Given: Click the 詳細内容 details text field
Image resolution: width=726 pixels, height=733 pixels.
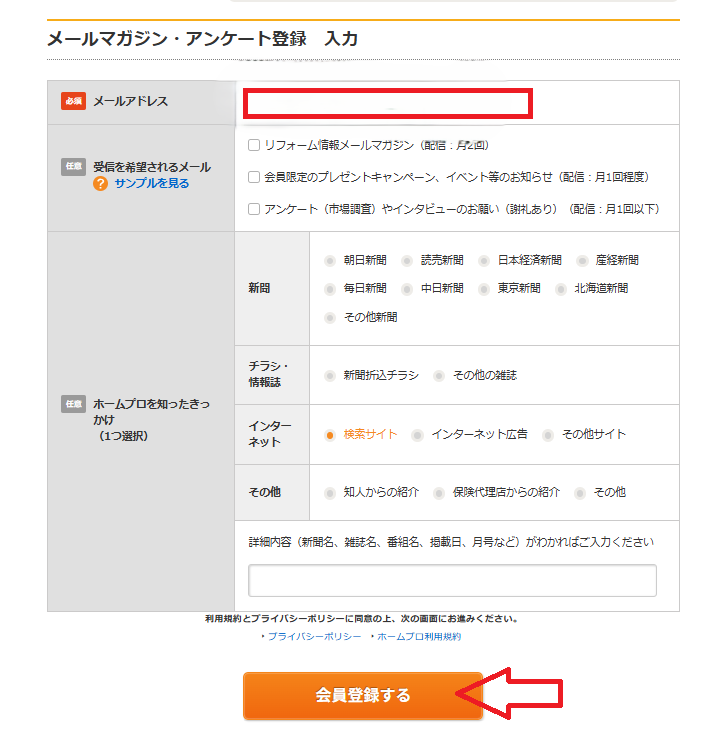Looking at the screenshot, I should (452, 581).
